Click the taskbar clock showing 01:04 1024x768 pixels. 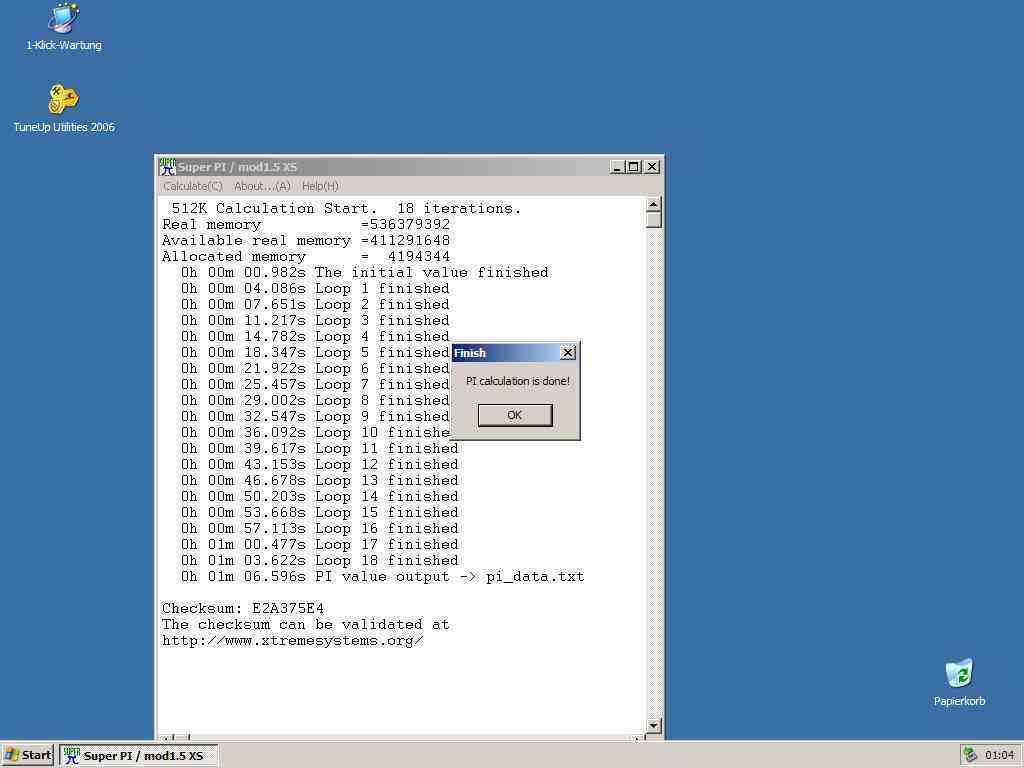point(999,755)
